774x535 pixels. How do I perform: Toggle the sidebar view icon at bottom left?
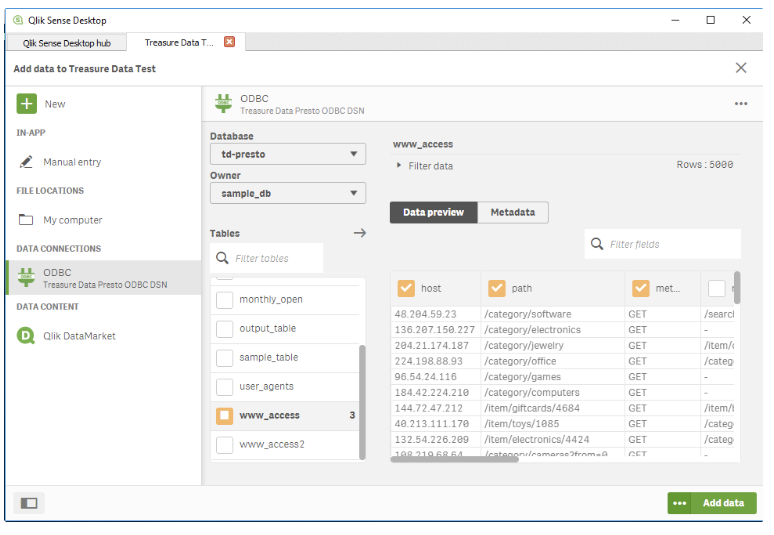pyautogui.click(x=29, y=503)
